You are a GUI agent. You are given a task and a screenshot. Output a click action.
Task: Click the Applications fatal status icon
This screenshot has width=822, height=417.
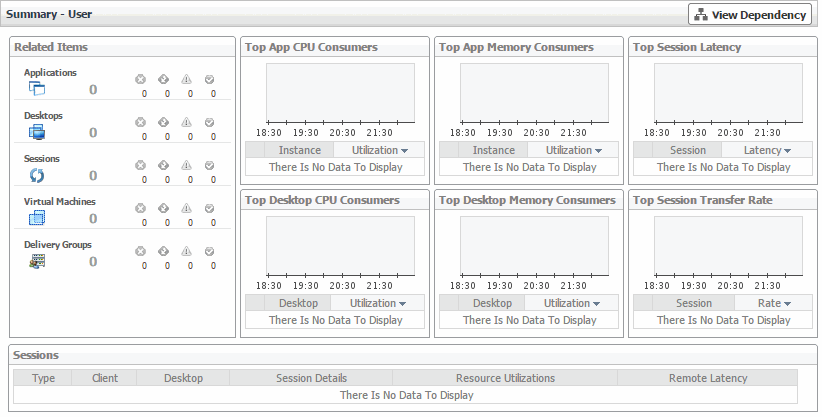[140, 79]
